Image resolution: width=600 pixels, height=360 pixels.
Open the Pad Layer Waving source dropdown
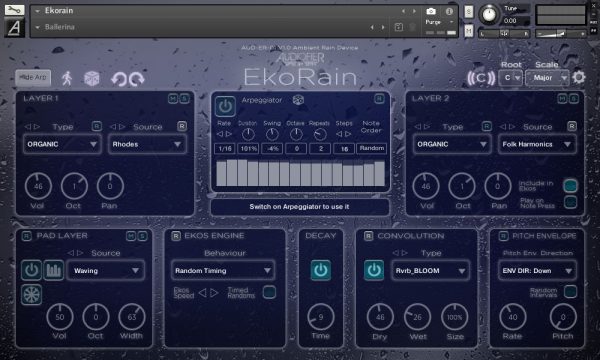pyautogui.click(x=105, y=270)
